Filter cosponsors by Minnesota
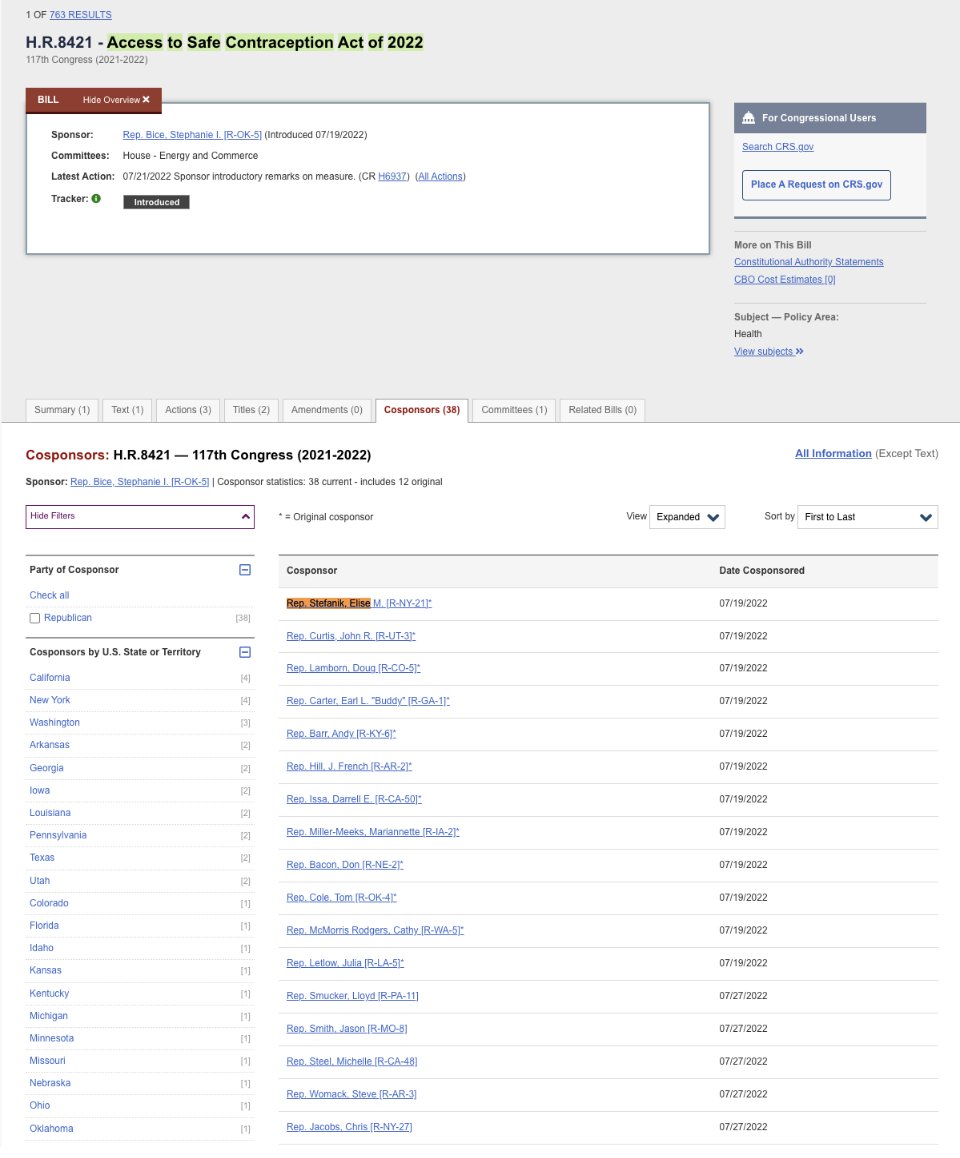 click(52, 1038)
